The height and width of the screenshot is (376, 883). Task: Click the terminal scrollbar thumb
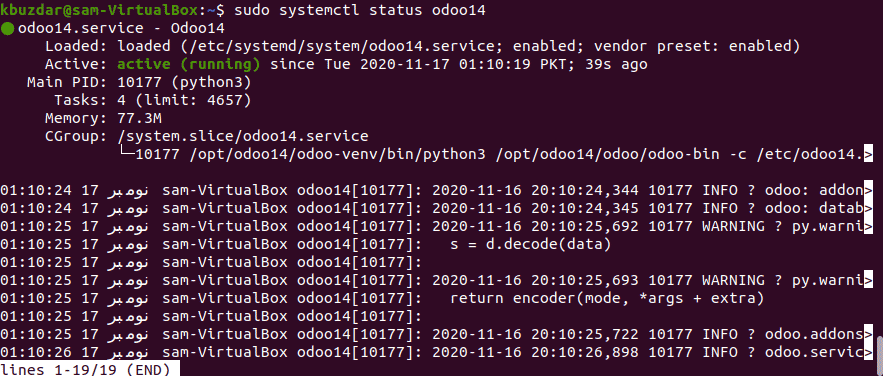[x=879, y=350]
